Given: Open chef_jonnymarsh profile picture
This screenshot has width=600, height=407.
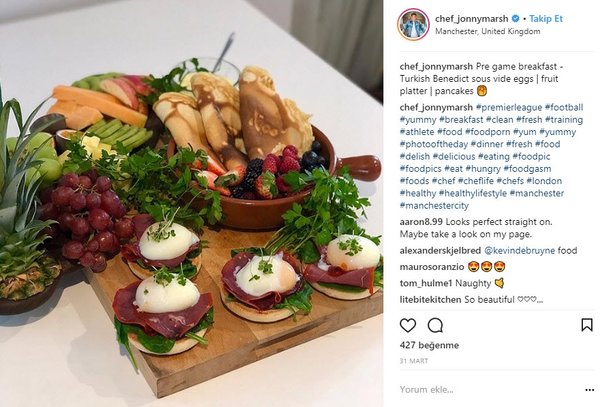Looking at the screenshot, I should pyautogui.click(x=413, y=24).
